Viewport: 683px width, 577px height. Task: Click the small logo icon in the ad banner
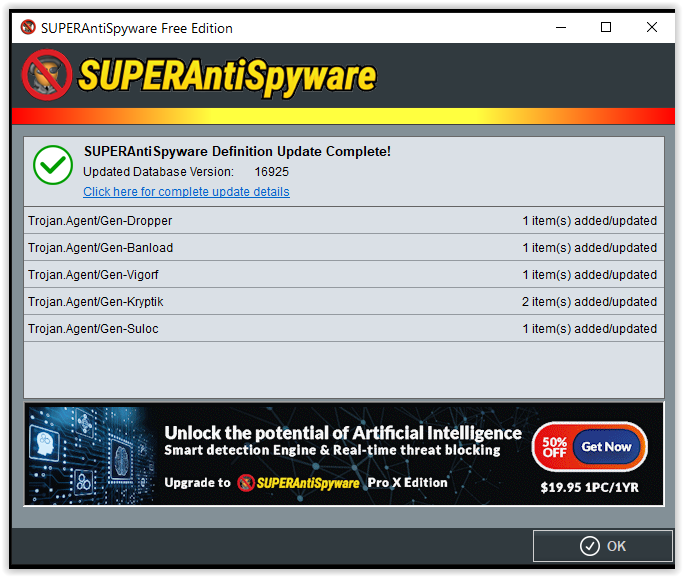[x=246, y=483]
